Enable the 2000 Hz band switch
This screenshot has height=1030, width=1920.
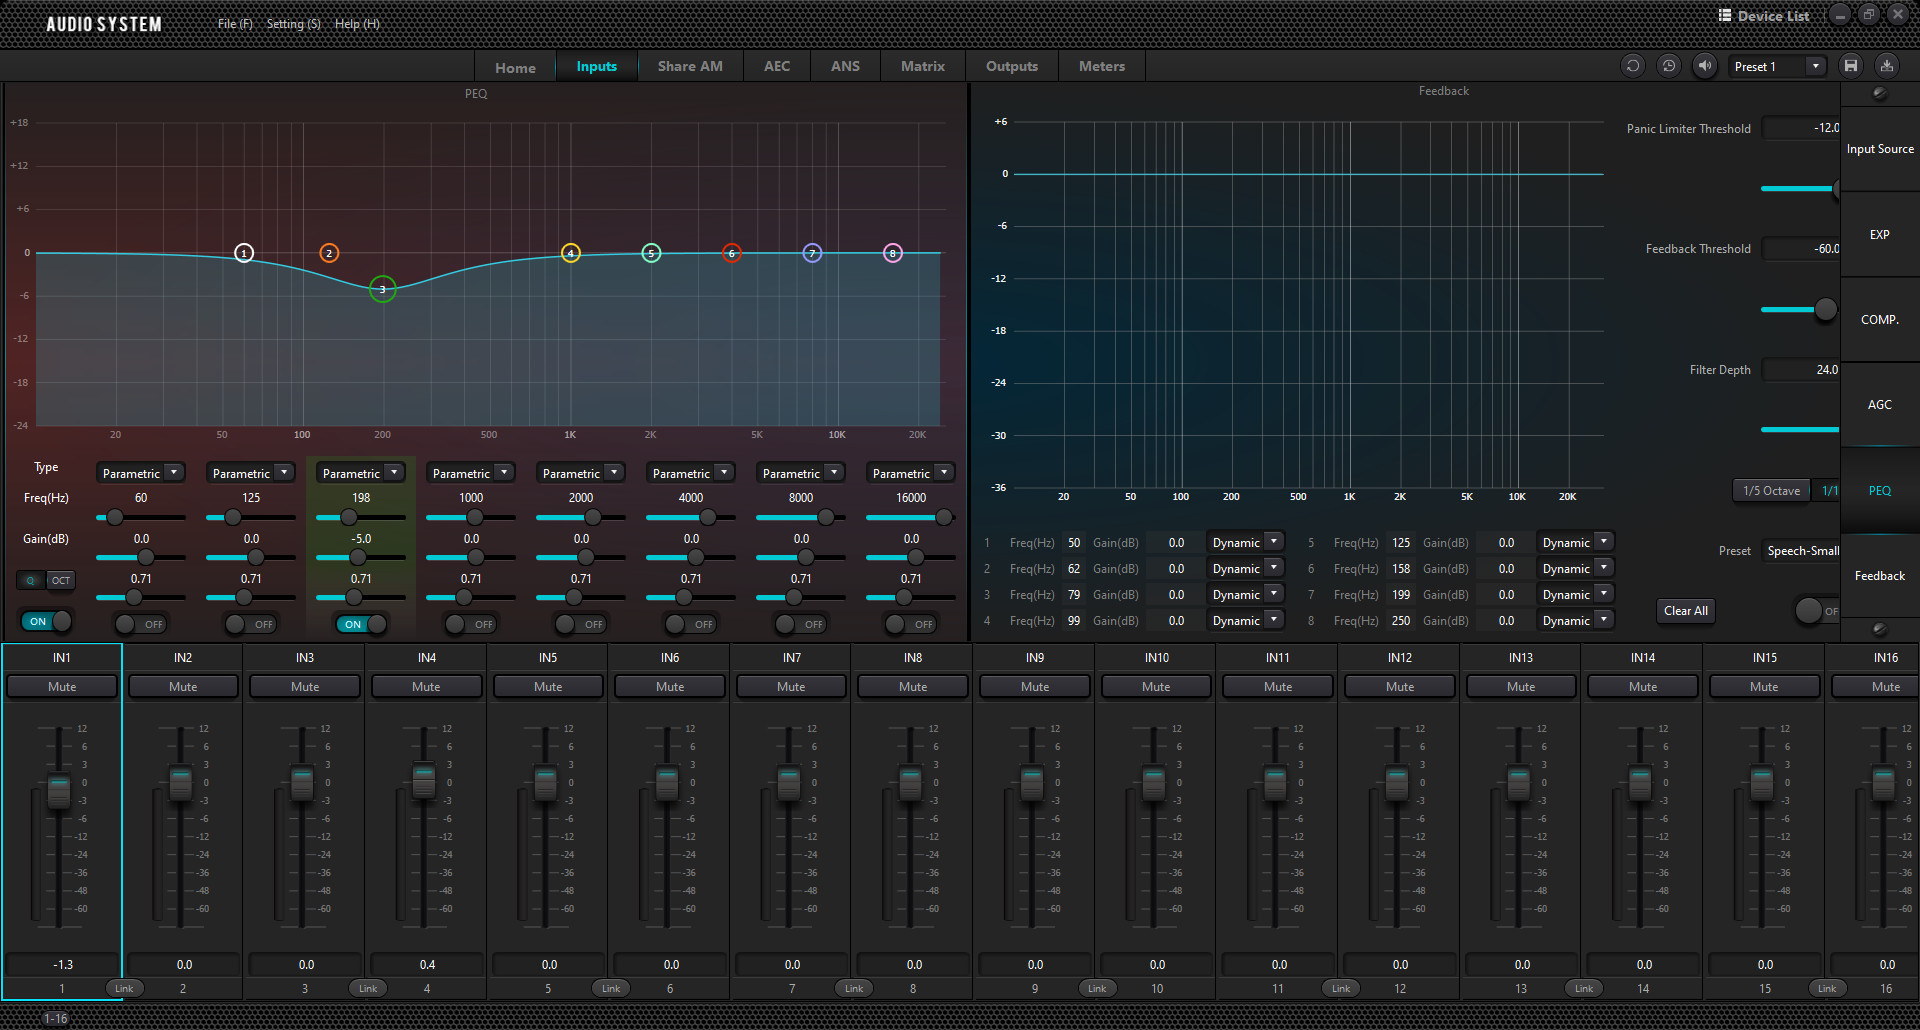pyautogui.click(x=580, y=624)
